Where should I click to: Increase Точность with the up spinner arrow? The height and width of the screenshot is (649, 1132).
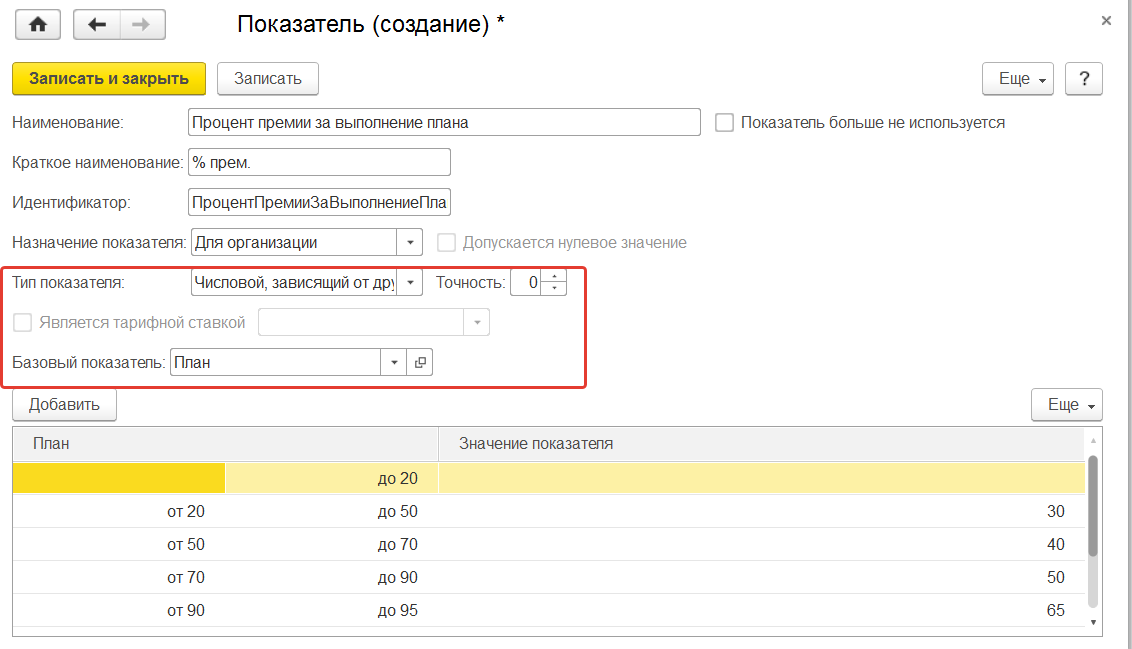point(555,276)
